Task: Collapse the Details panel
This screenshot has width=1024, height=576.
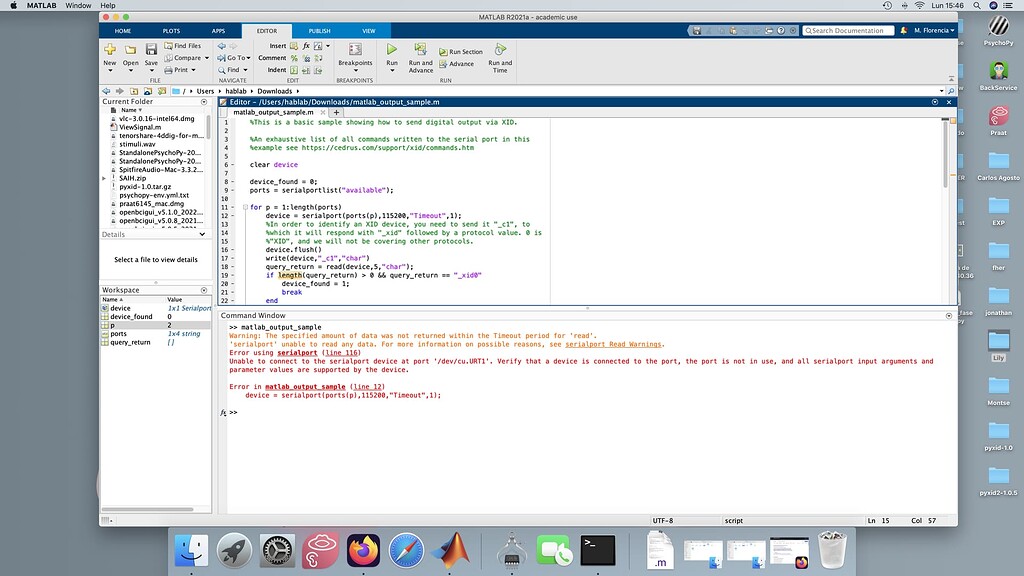Action: click(203, 234)
